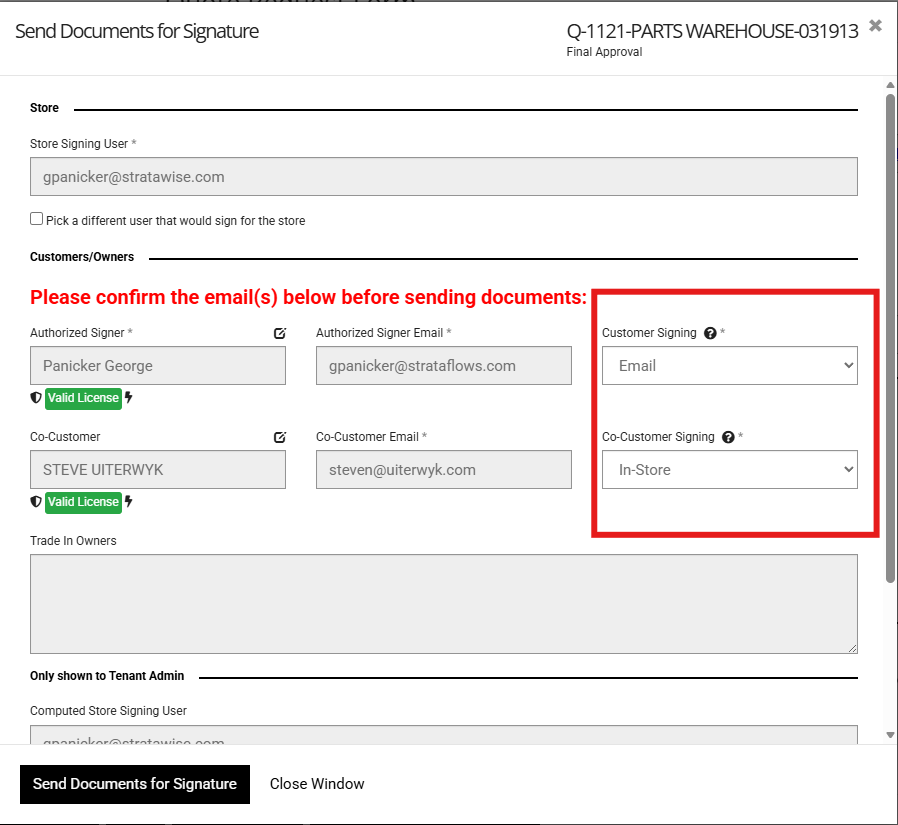Click the lightning bolt icon under STEVE UITERWYK
The height and width of the screenshot is (825, 898).
(129, 502)
